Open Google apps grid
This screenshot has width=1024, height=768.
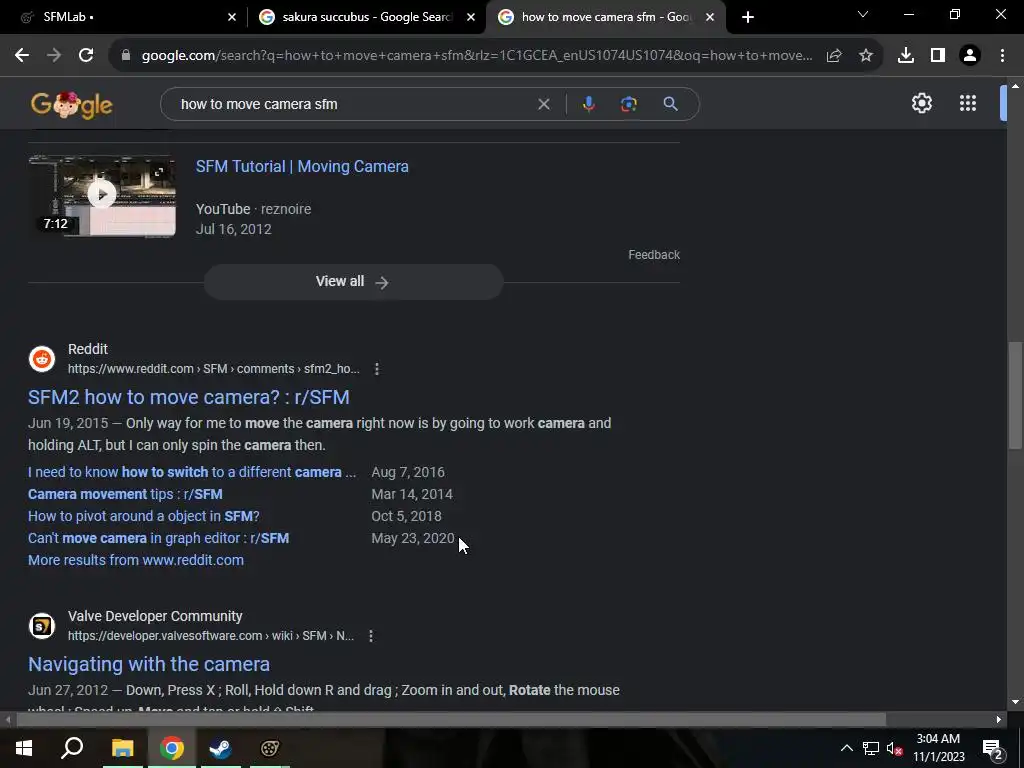click(968, 103)
